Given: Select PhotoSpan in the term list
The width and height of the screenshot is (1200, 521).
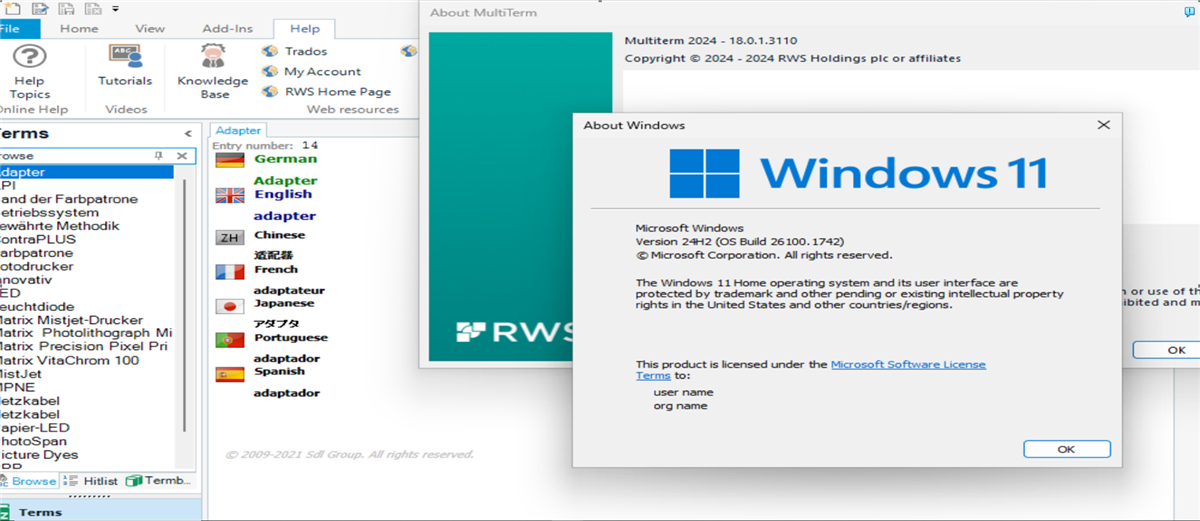Looking at the screenshot, I should (33, 441).
